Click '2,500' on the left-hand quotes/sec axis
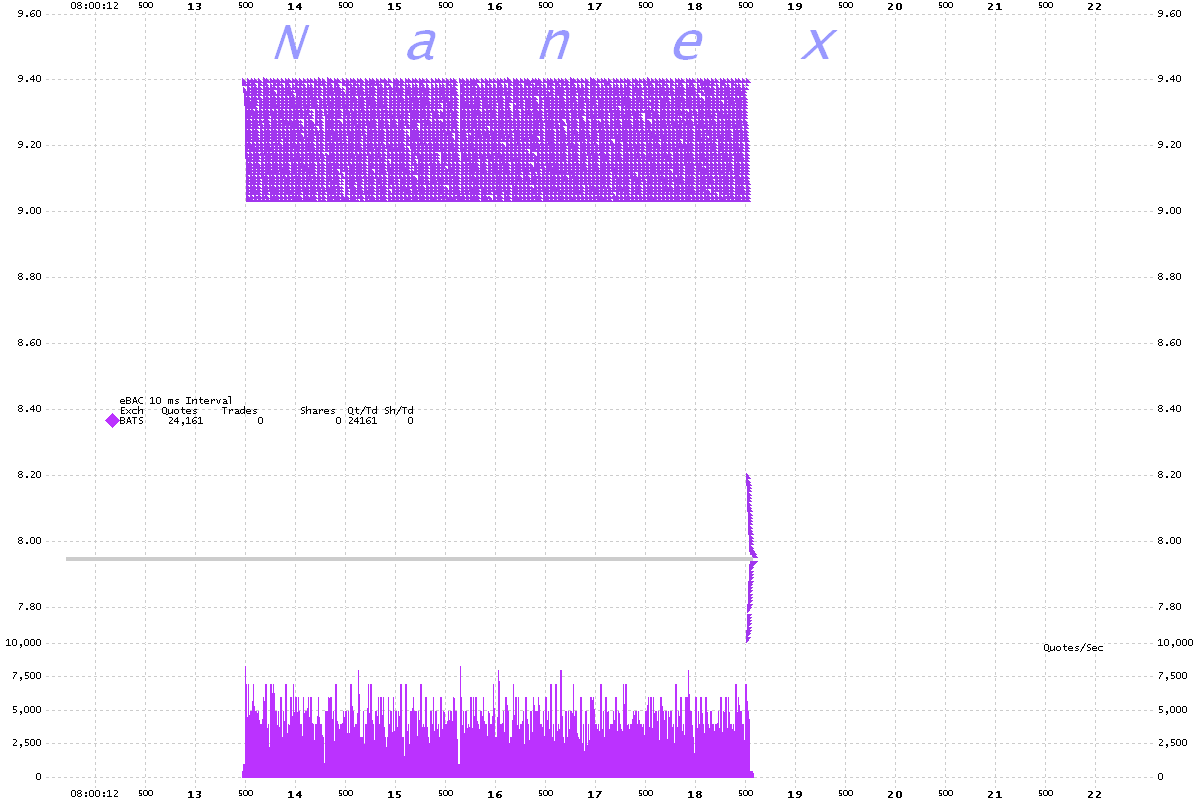 pyautogui.click(x=27, y=743)
